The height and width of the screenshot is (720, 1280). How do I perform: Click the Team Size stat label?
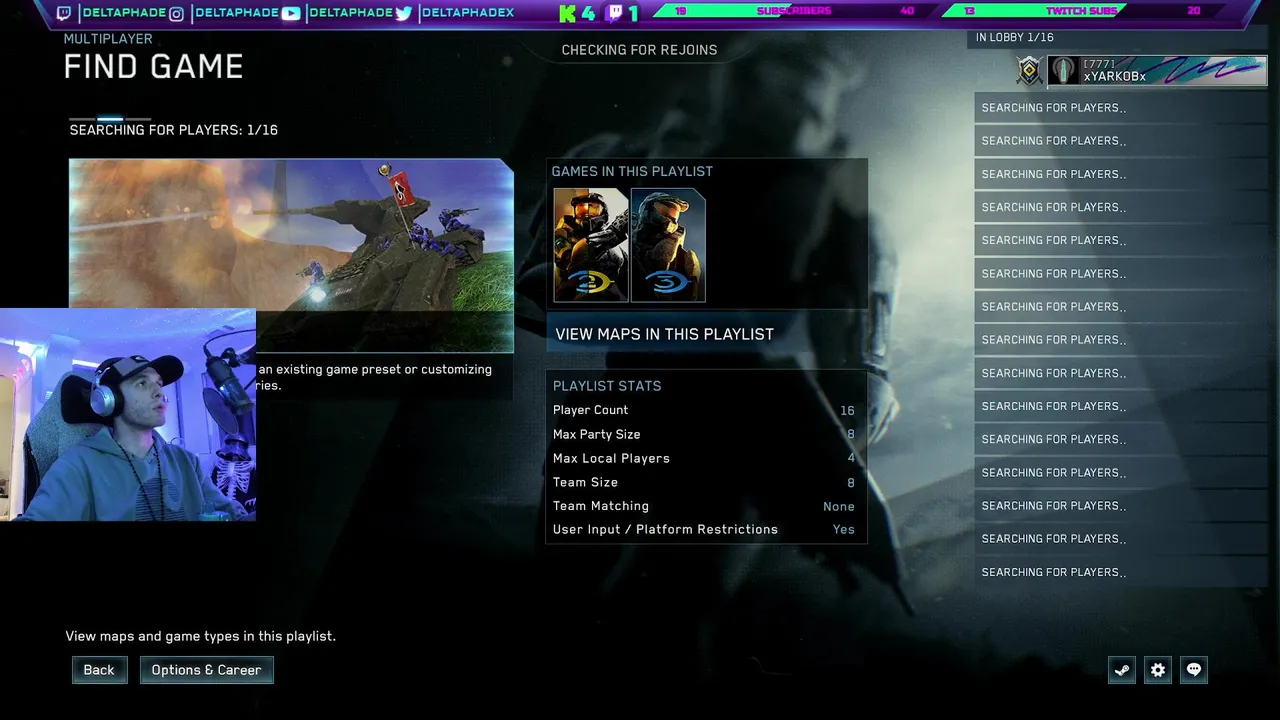tap(585, 482)
